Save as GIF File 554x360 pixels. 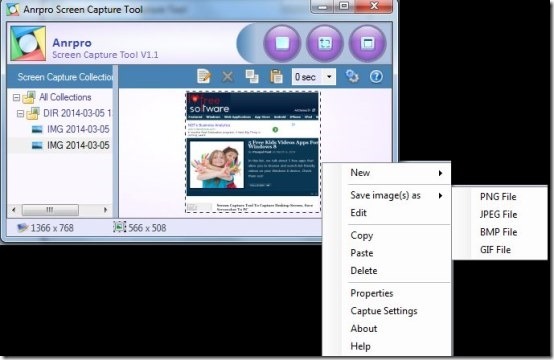500,250
